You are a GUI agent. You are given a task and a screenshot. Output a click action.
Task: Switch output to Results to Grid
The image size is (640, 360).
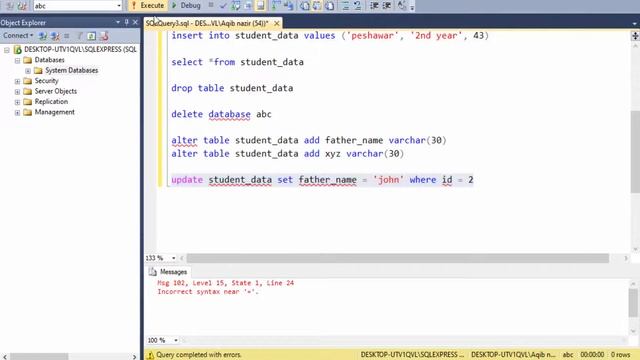[317, 6]
